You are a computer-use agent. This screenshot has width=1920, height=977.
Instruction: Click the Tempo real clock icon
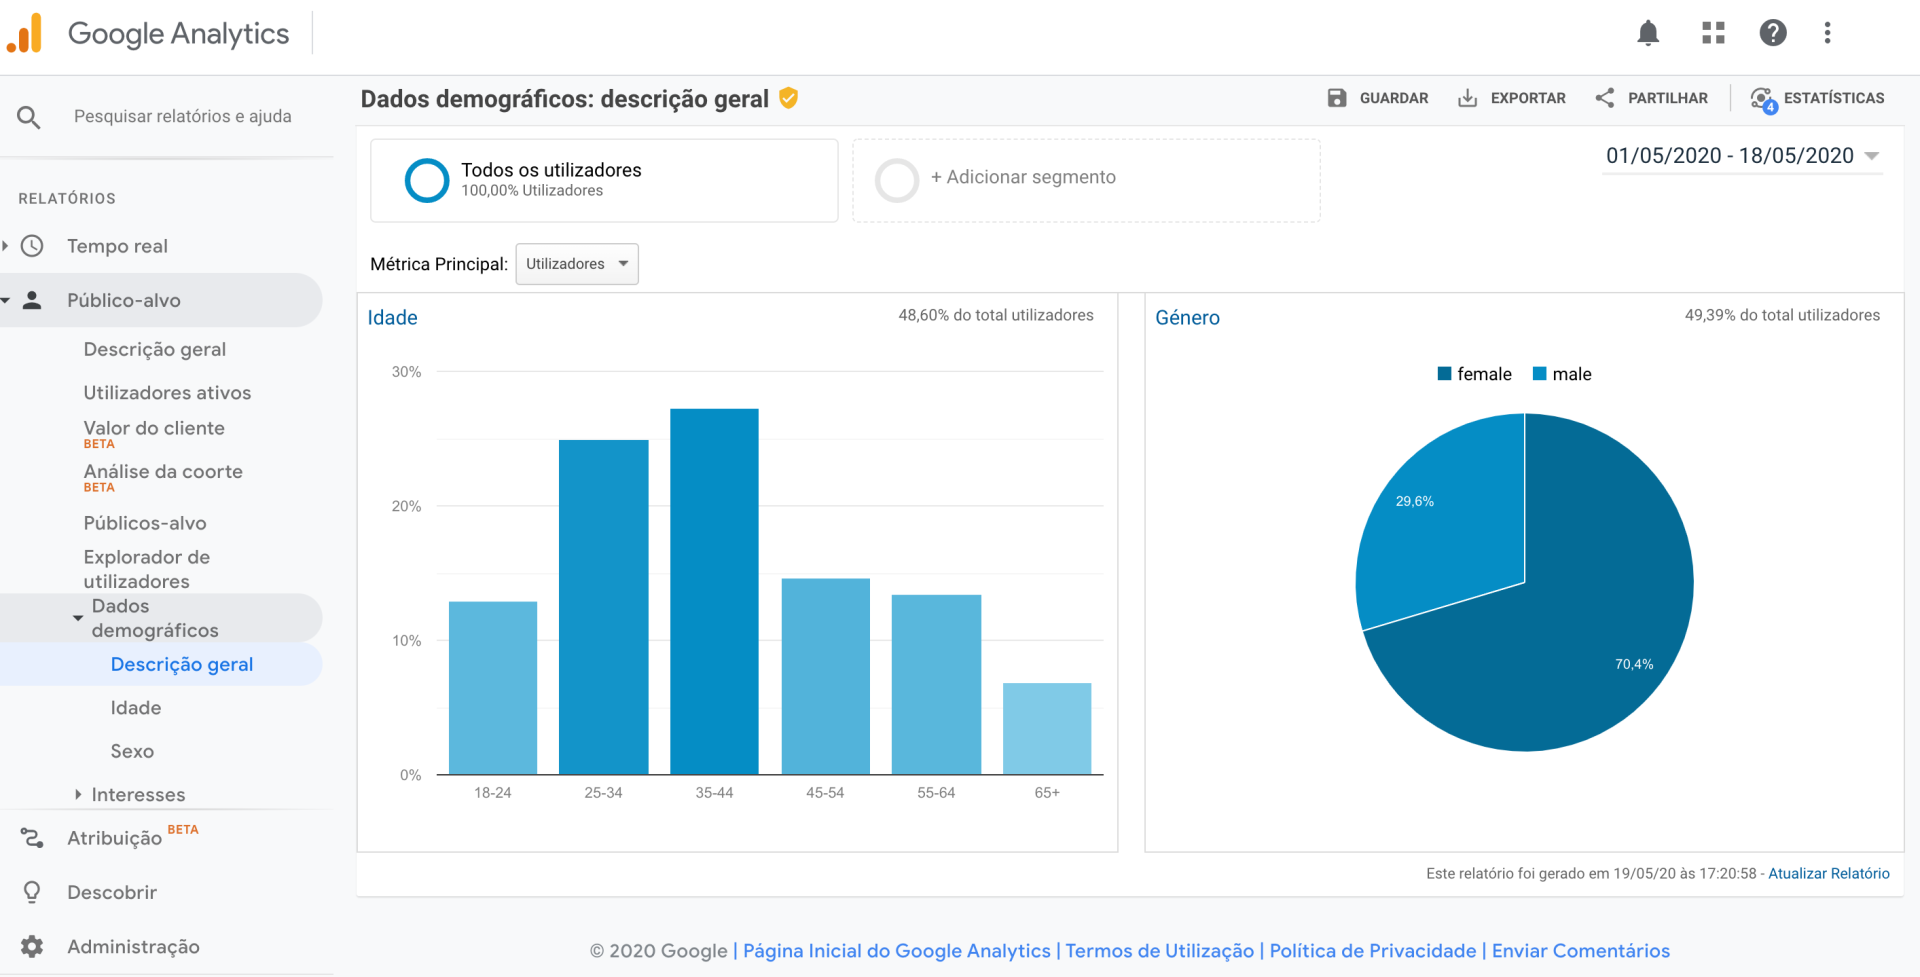pyautogui.click(x=32, y=246)
